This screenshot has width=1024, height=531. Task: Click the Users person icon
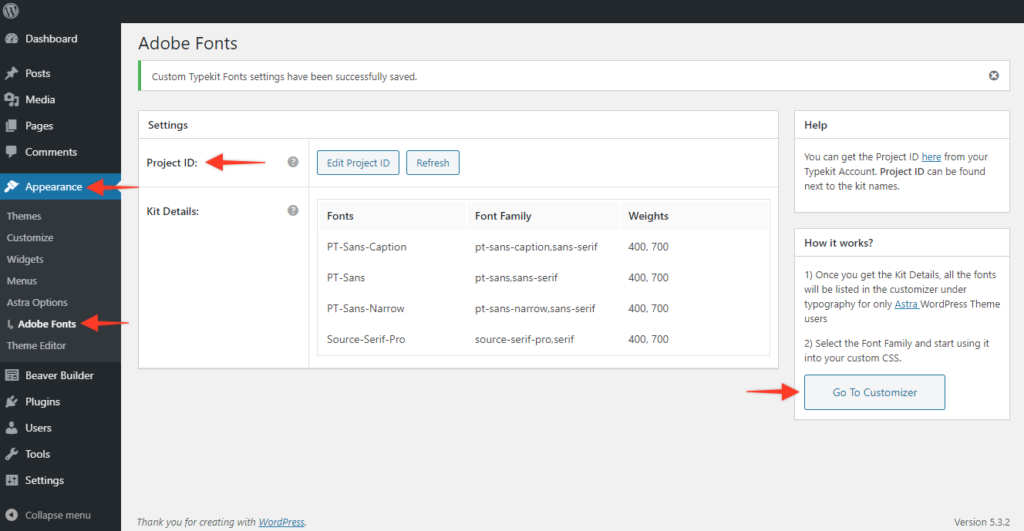tap(12, 428)
